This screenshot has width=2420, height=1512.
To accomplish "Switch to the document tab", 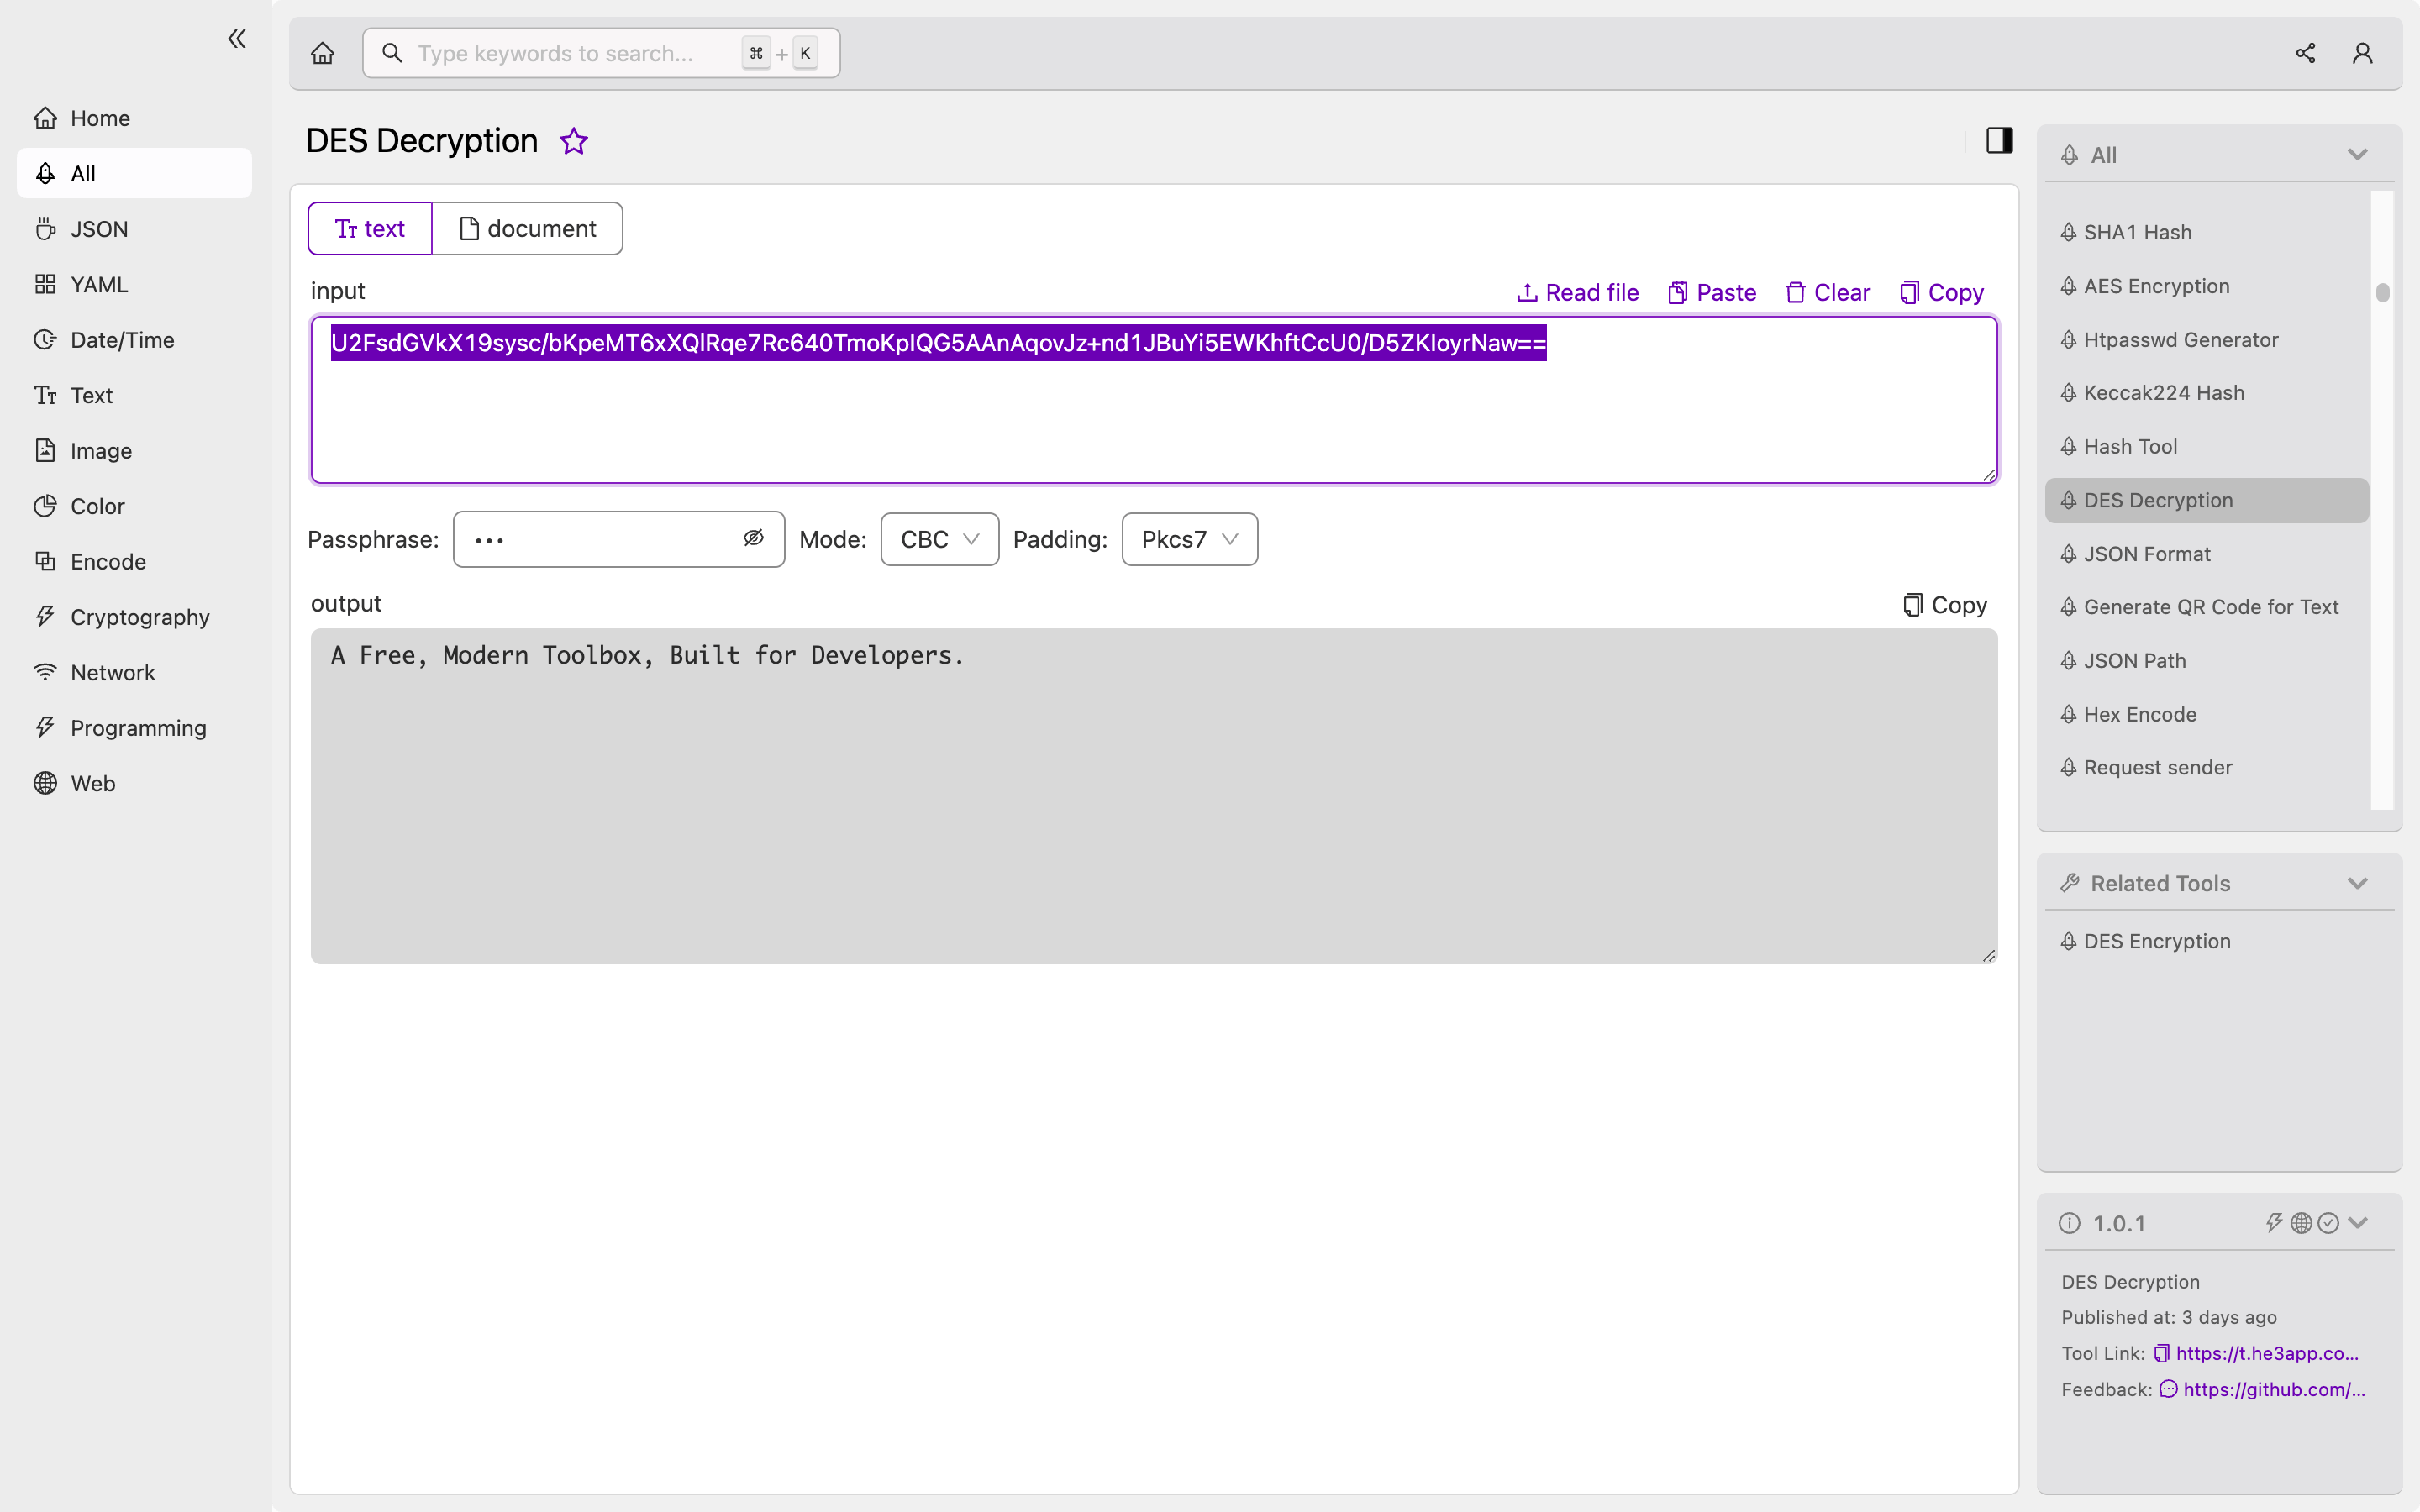I will 527,229.
